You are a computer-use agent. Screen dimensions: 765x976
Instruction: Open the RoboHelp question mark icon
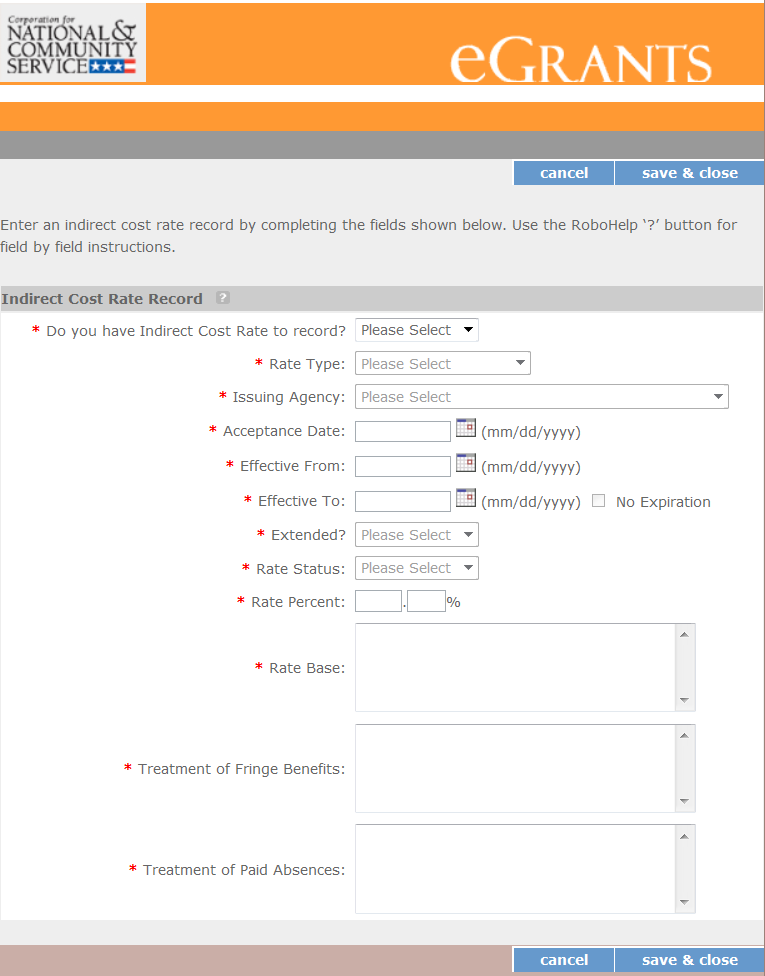223,298
